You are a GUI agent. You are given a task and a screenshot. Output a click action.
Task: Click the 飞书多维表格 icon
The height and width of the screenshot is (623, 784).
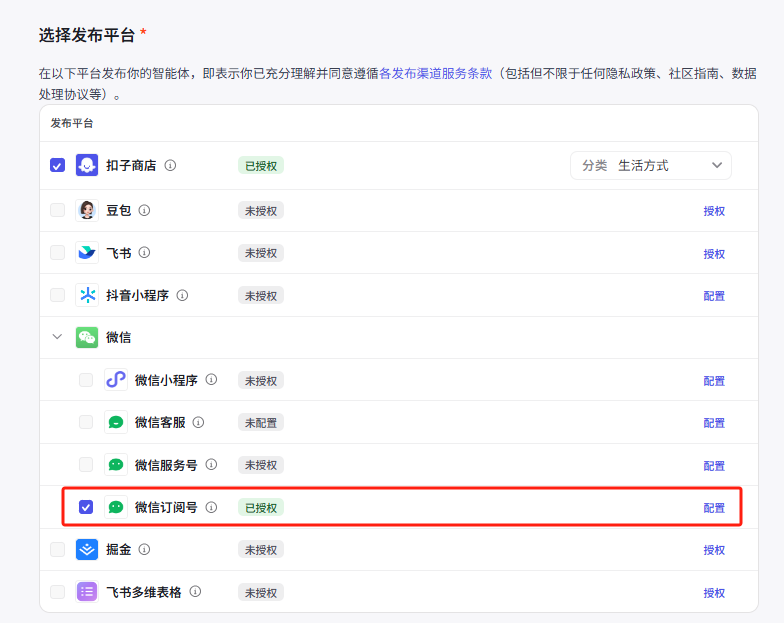87,592
